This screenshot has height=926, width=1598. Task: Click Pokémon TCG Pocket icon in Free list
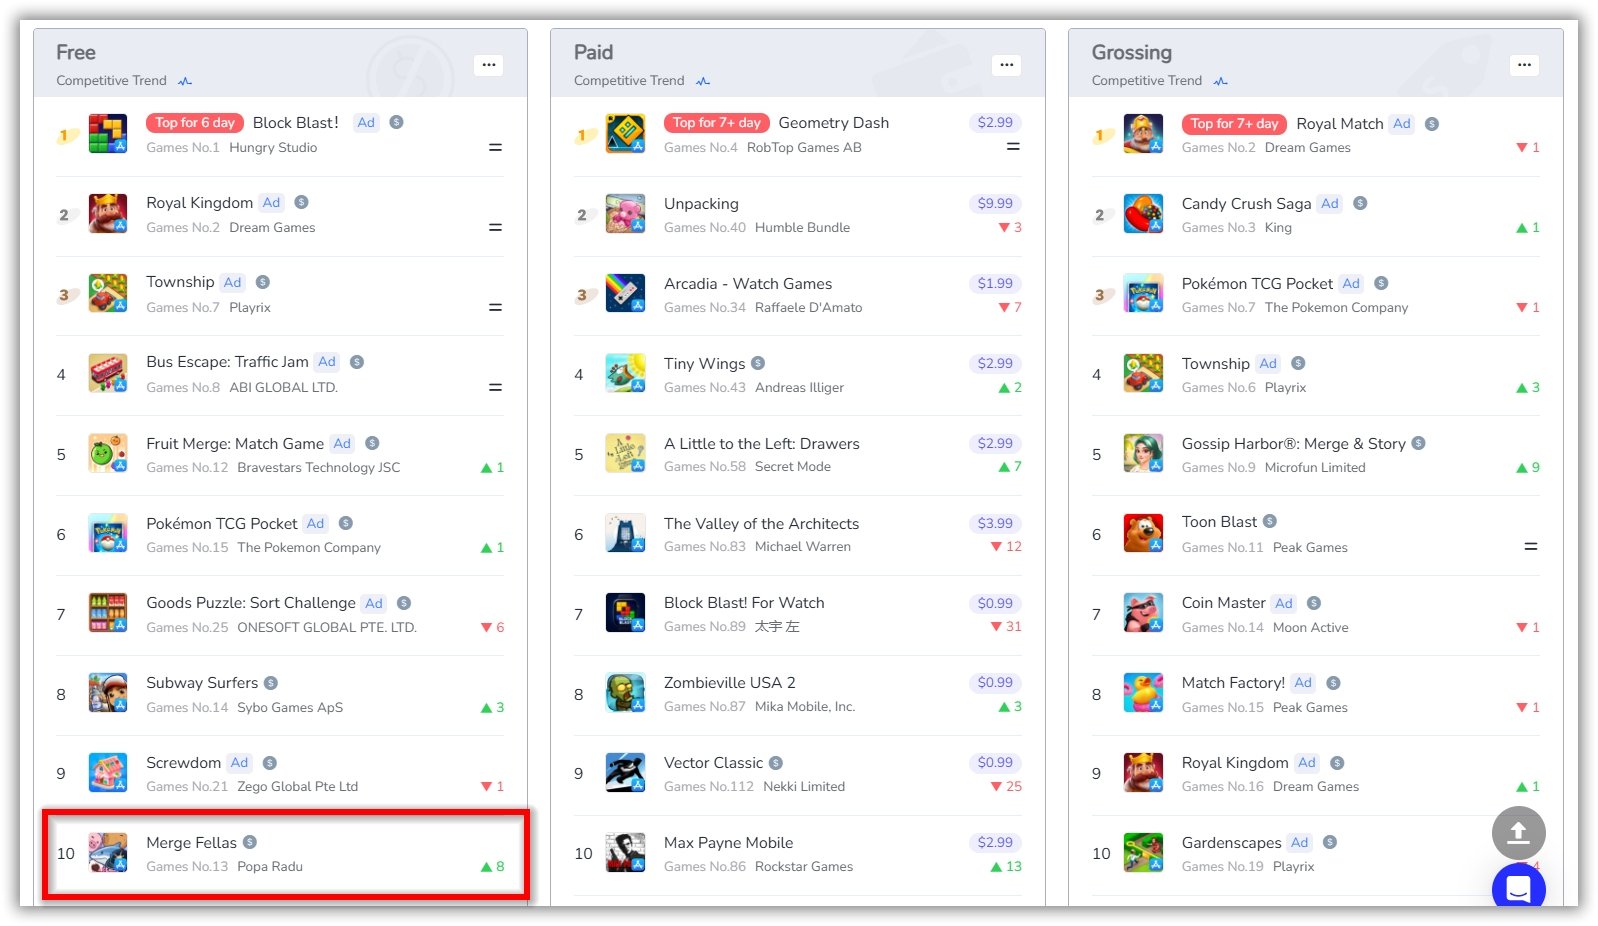click(x=108, y=534)
